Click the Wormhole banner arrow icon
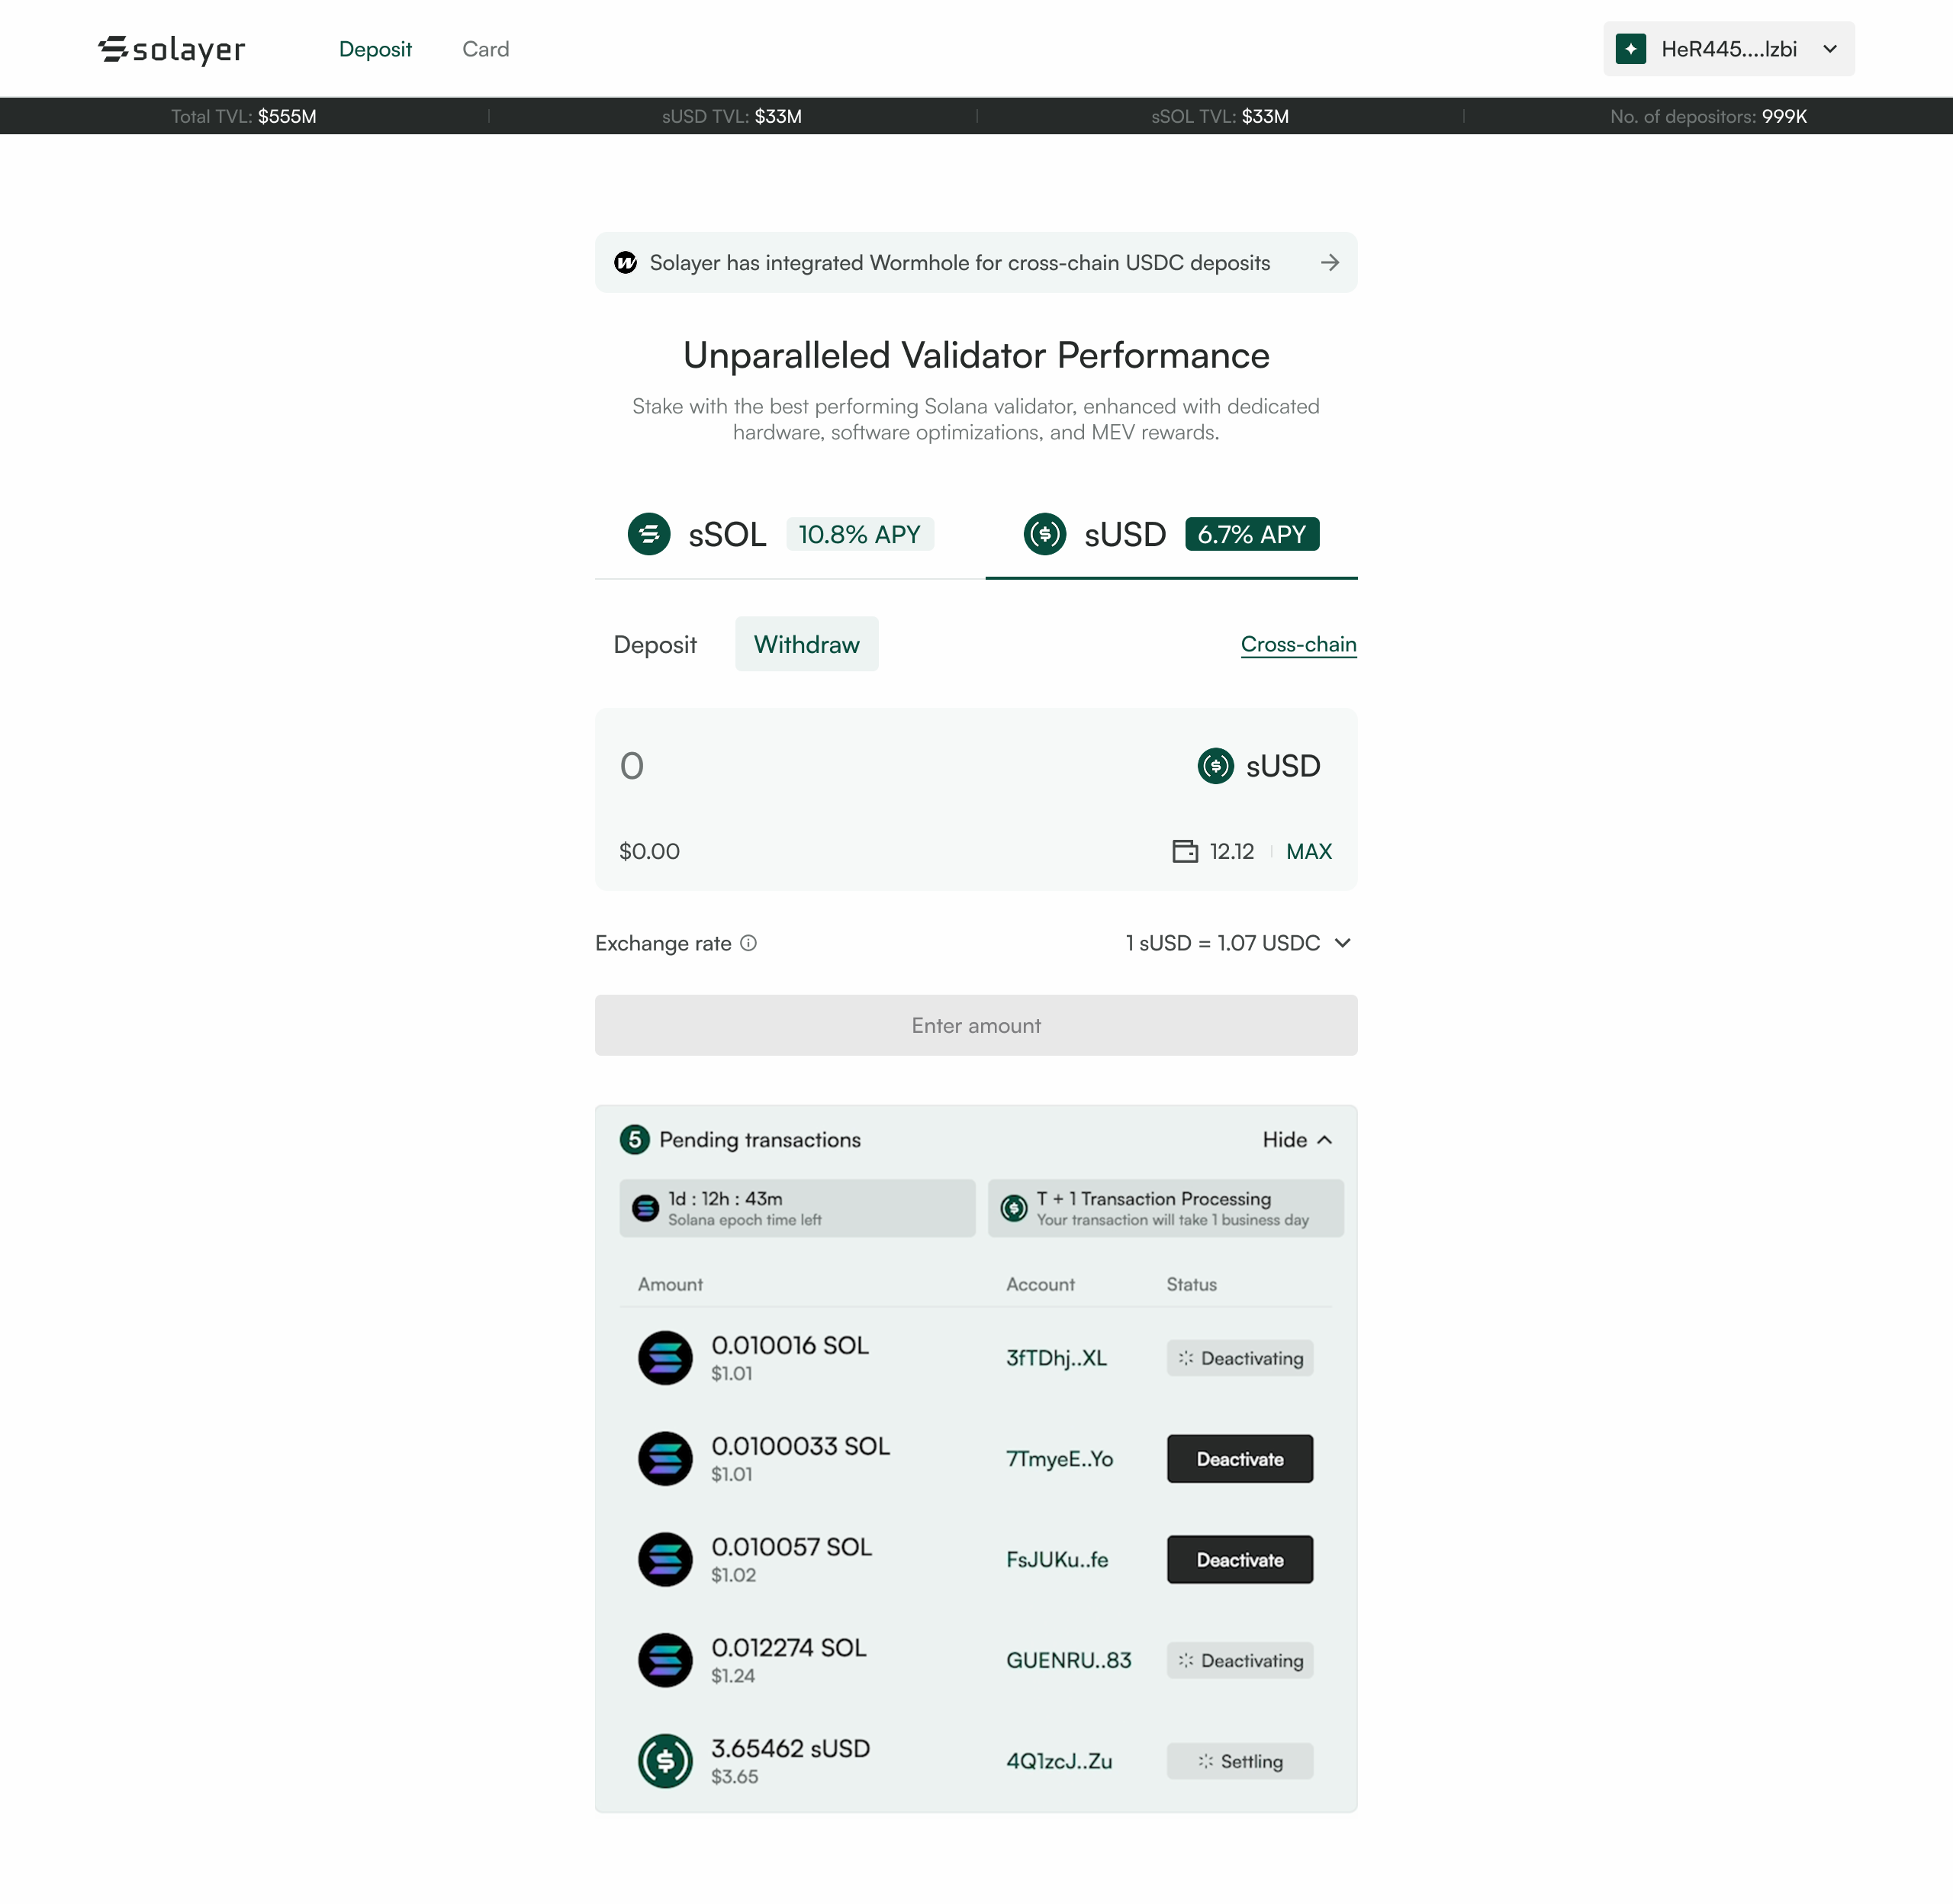The image size is (1953, 1904). coord(1329,263)
